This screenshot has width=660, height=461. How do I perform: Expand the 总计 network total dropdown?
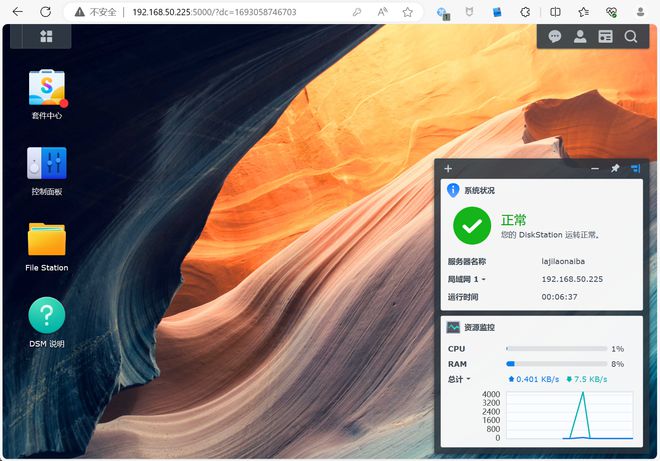pos(459,379)
